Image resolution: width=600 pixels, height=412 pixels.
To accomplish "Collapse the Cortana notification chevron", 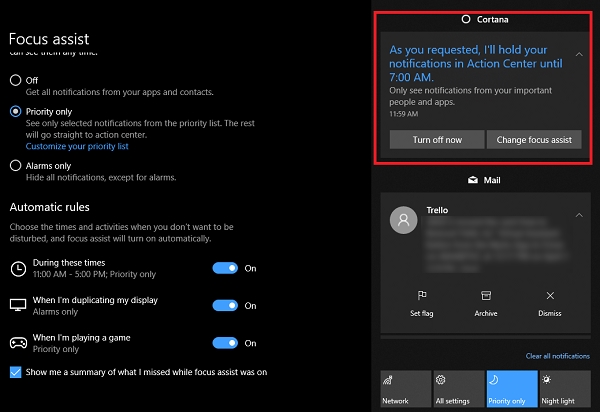I will [x=577, y=54].
